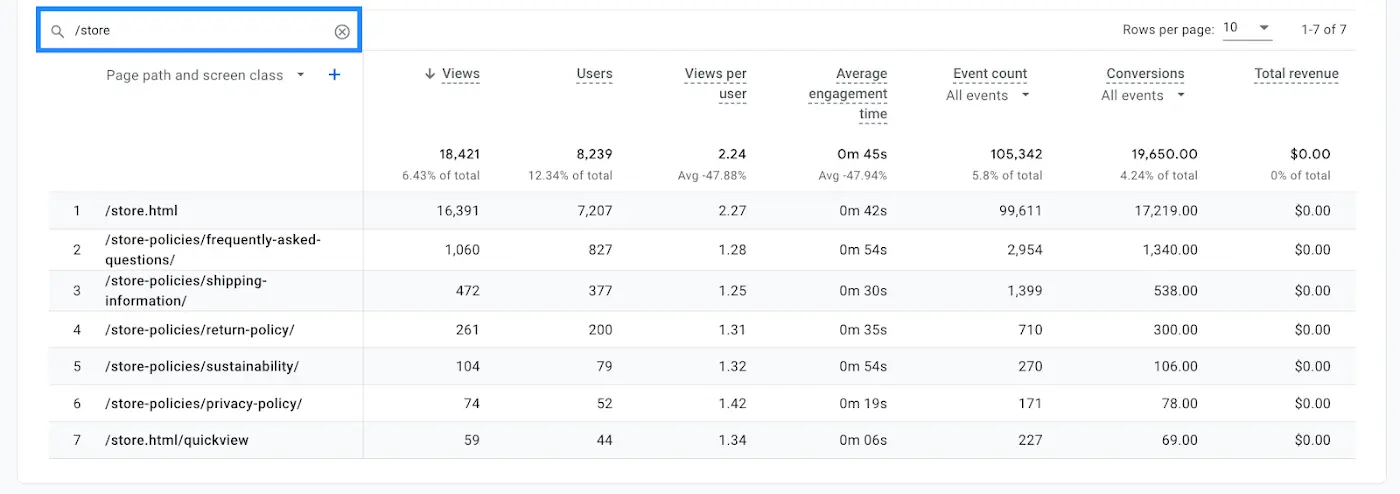Sort by Average engagement time column
Viewport: 1400px width, 494px height.
[x=848, y=93]
